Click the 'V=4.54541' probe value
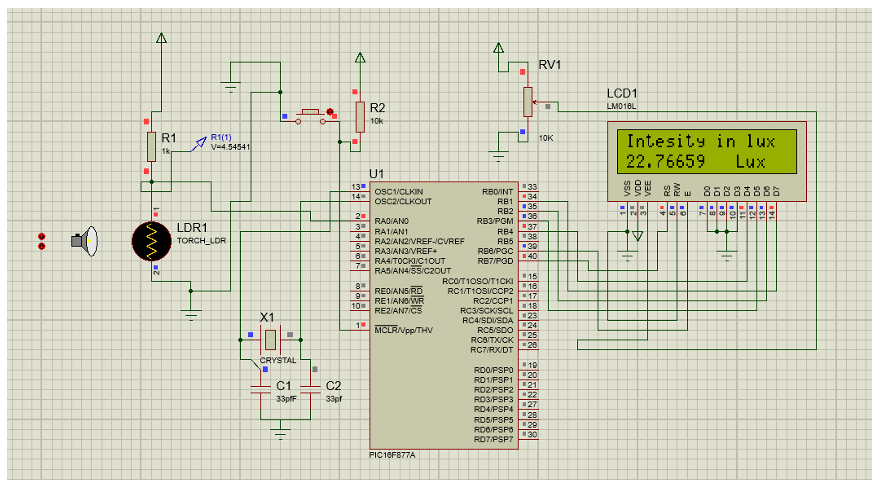 pyautogui.click(x=230, y=147)
